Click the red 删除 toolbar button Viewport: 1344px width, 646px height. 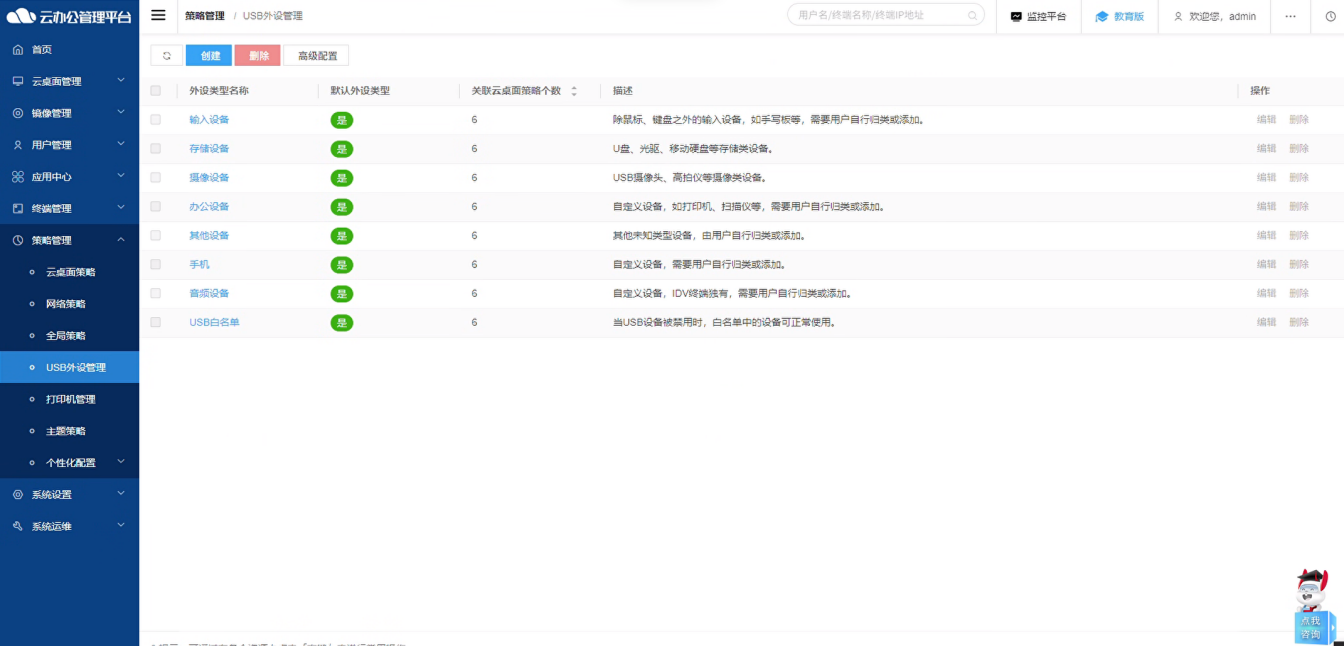258,56
